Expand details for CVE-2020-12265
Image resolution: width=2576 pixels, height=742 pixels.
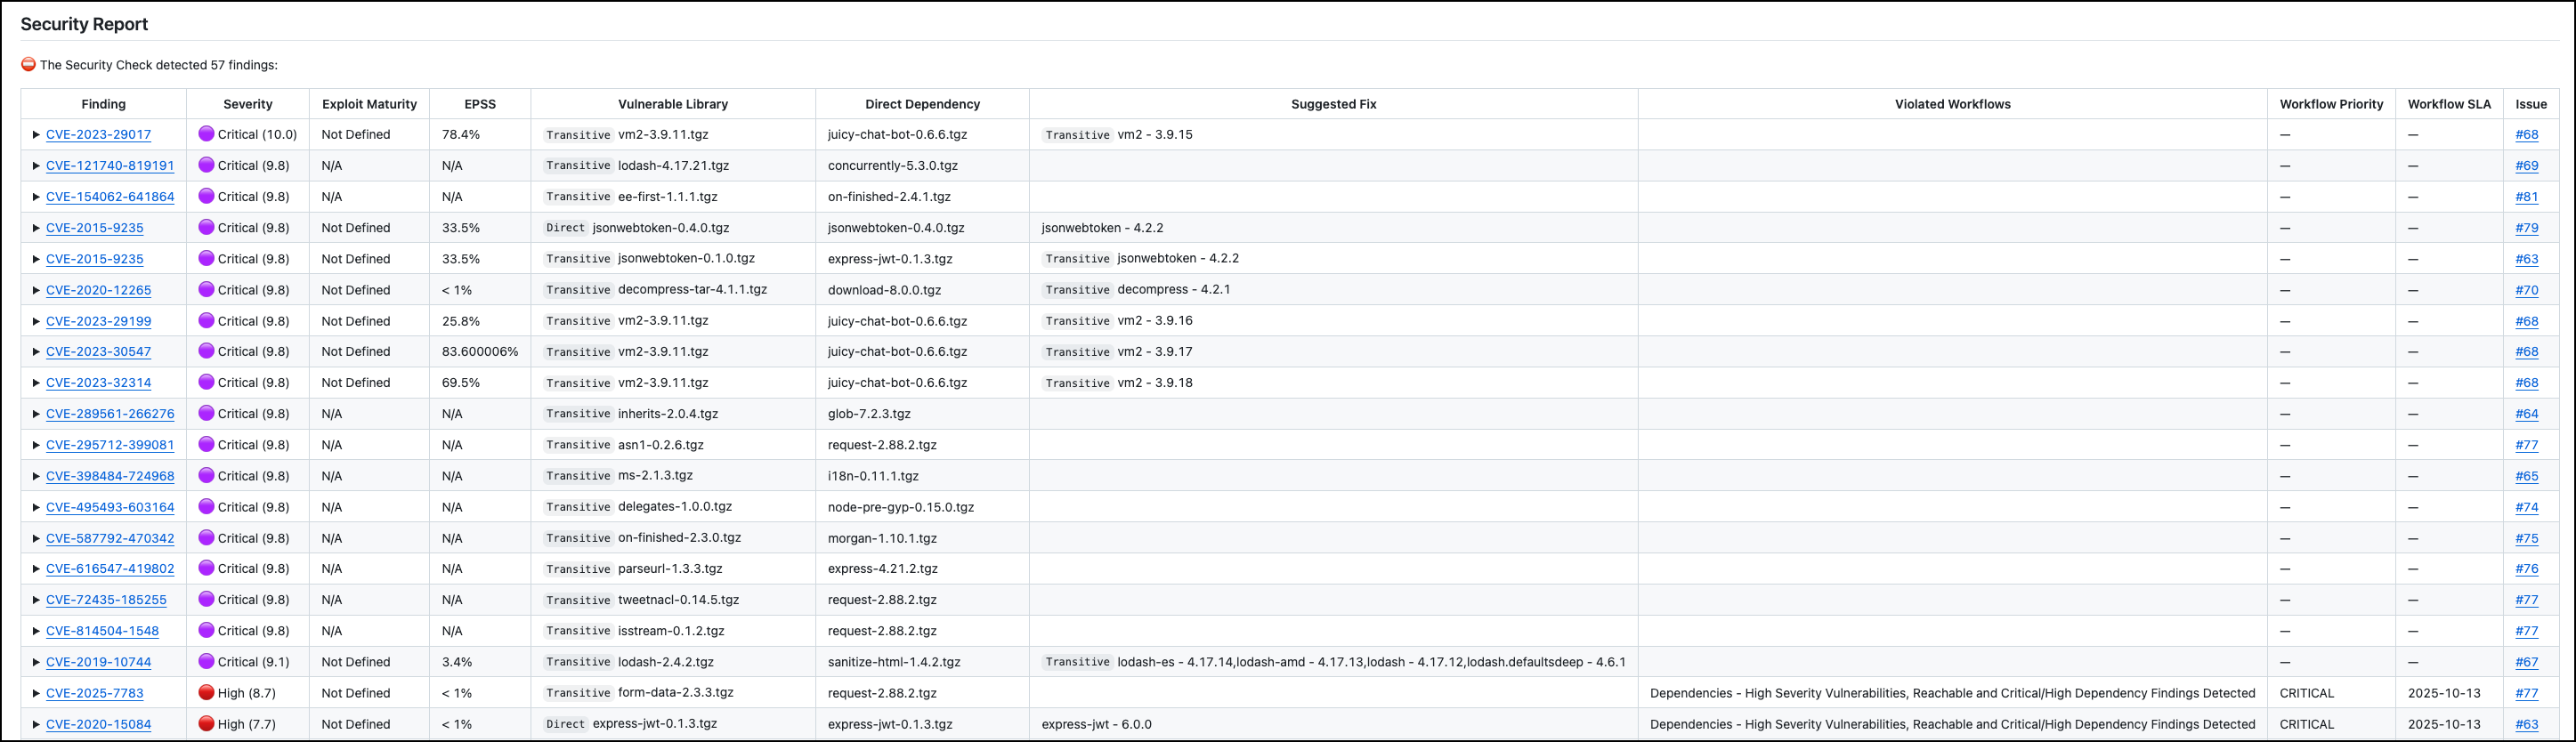tap(36, 290)
